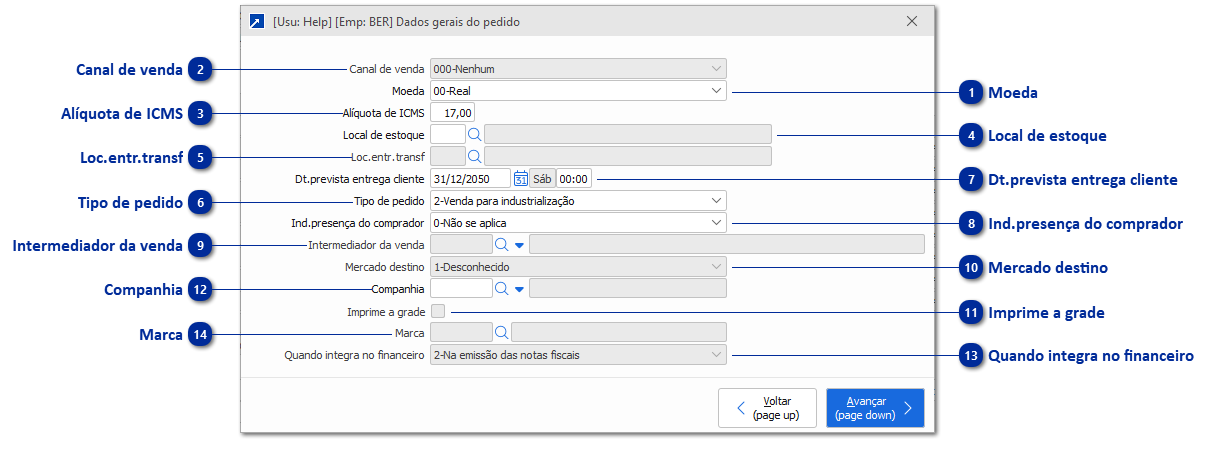Screen dimensions: 1210x449
Task: Click the Loc.entr.transf search magnifier icon
Action: point(475,156)
